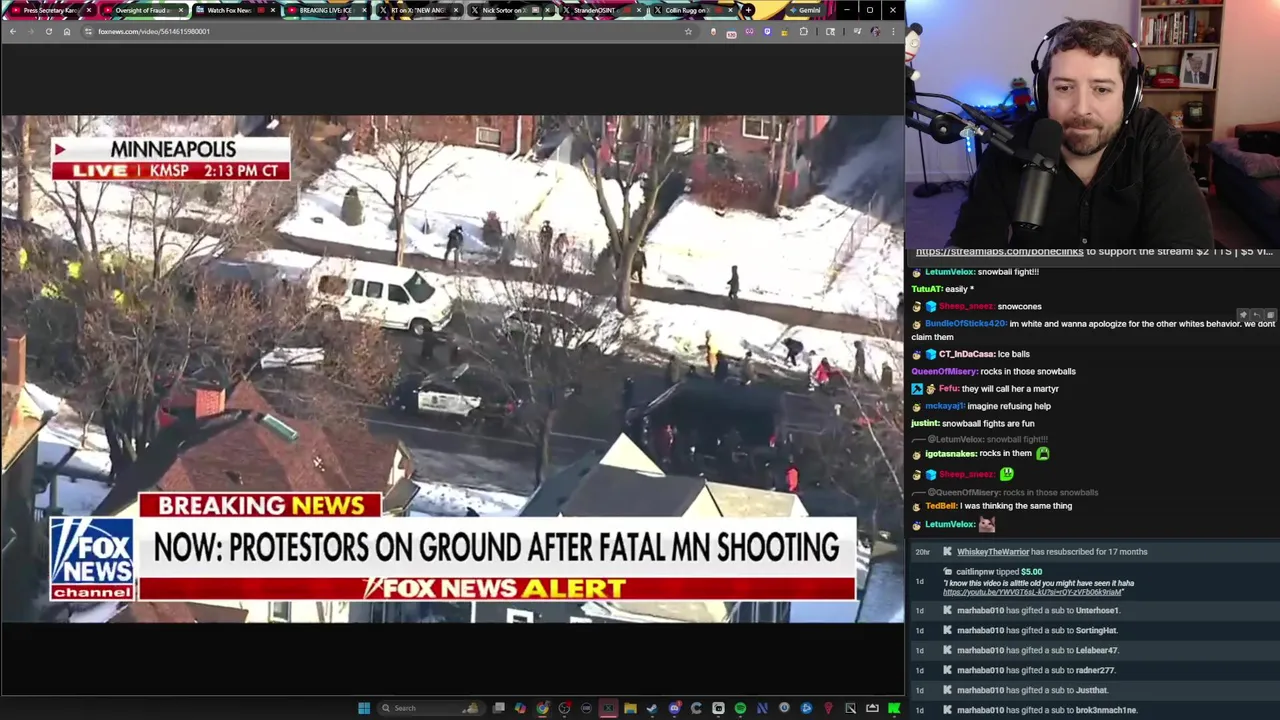
Task: Click the 'gifted a sub to Unterhose1' event
Action: click(1097, 610)
